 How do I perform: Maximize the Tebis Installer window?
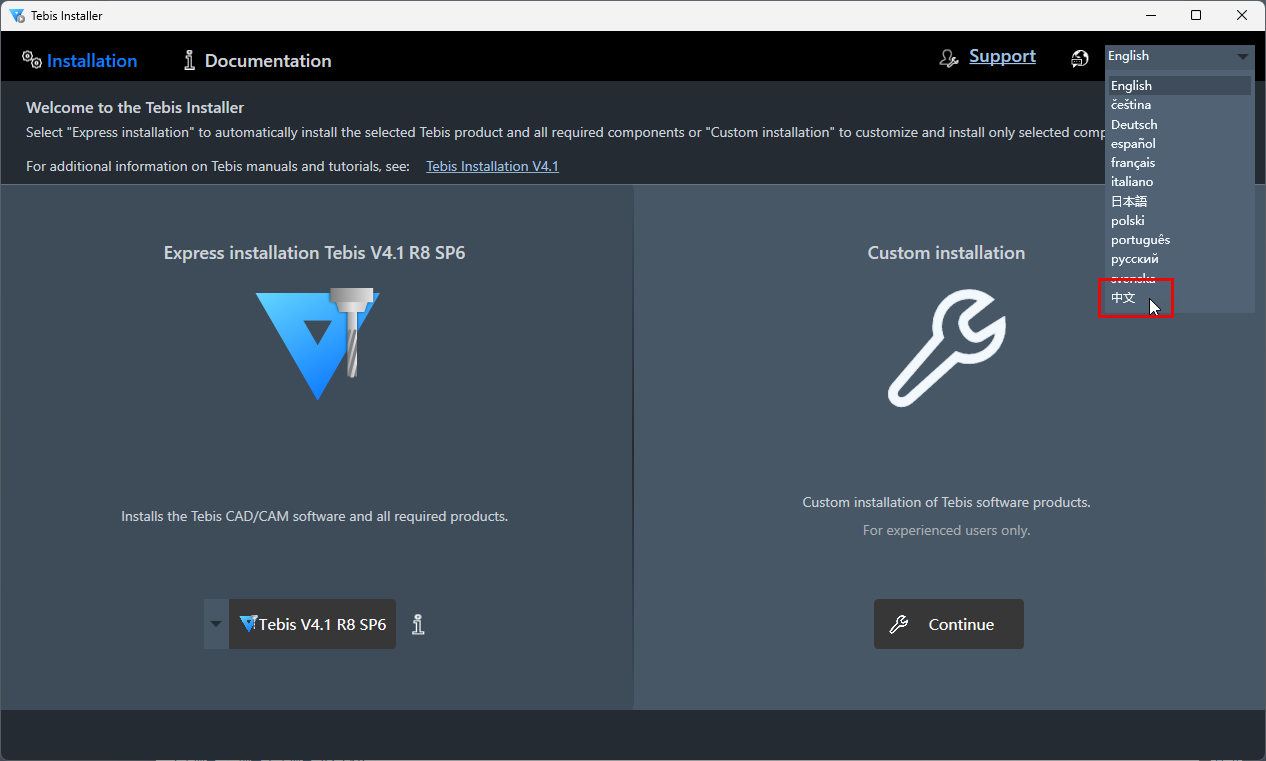point(1196,15)
